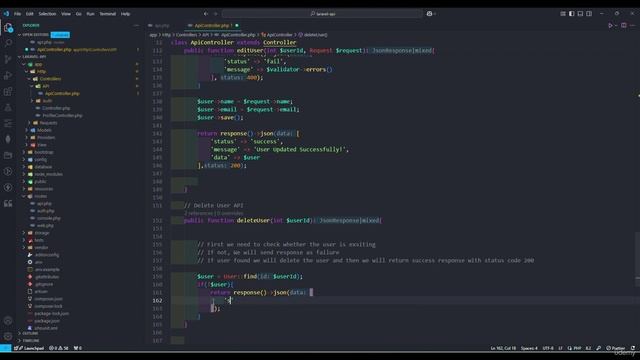Click the PHP language mode indicator
Viewport: 640px width, 360px height.
pyautogui.click(x=577, y=348)
